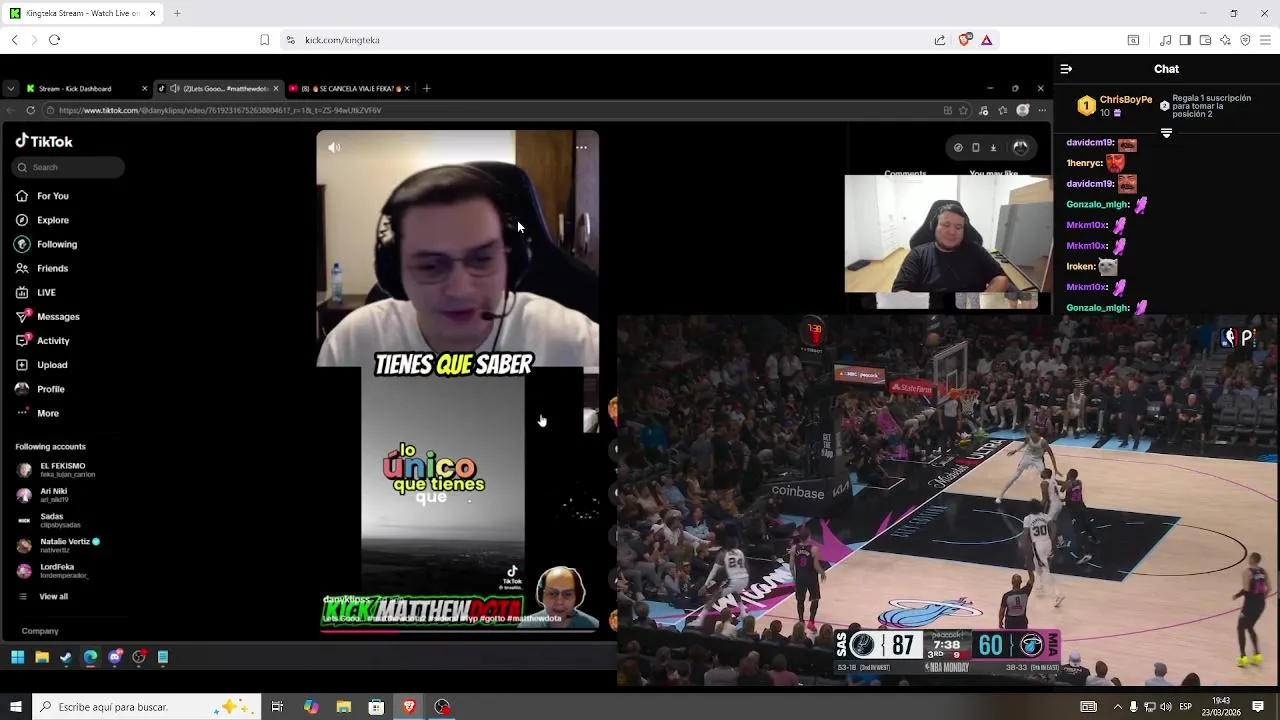Open Ari Niki following account
Viewport: 1280px width, 720px height.
(42, 495)
